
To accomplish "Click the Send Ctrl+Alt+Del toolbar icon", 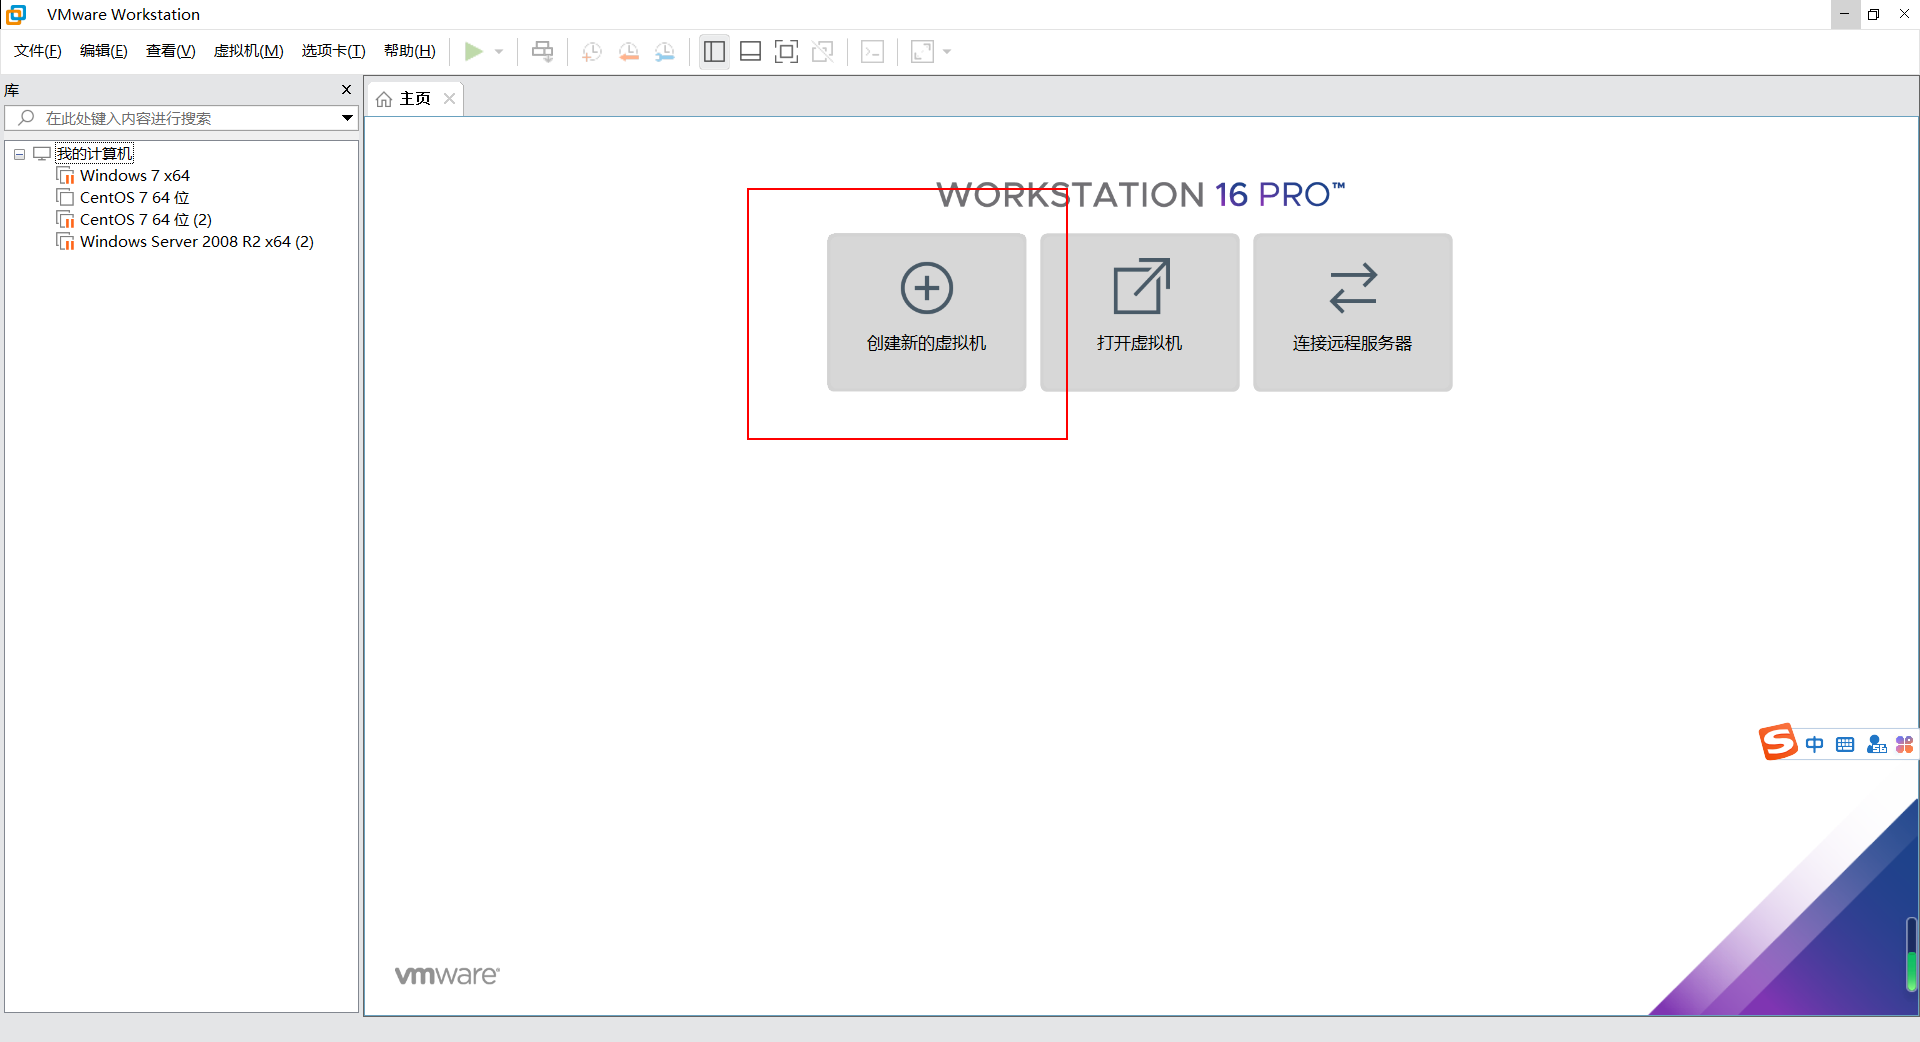I will coord(542,51).
